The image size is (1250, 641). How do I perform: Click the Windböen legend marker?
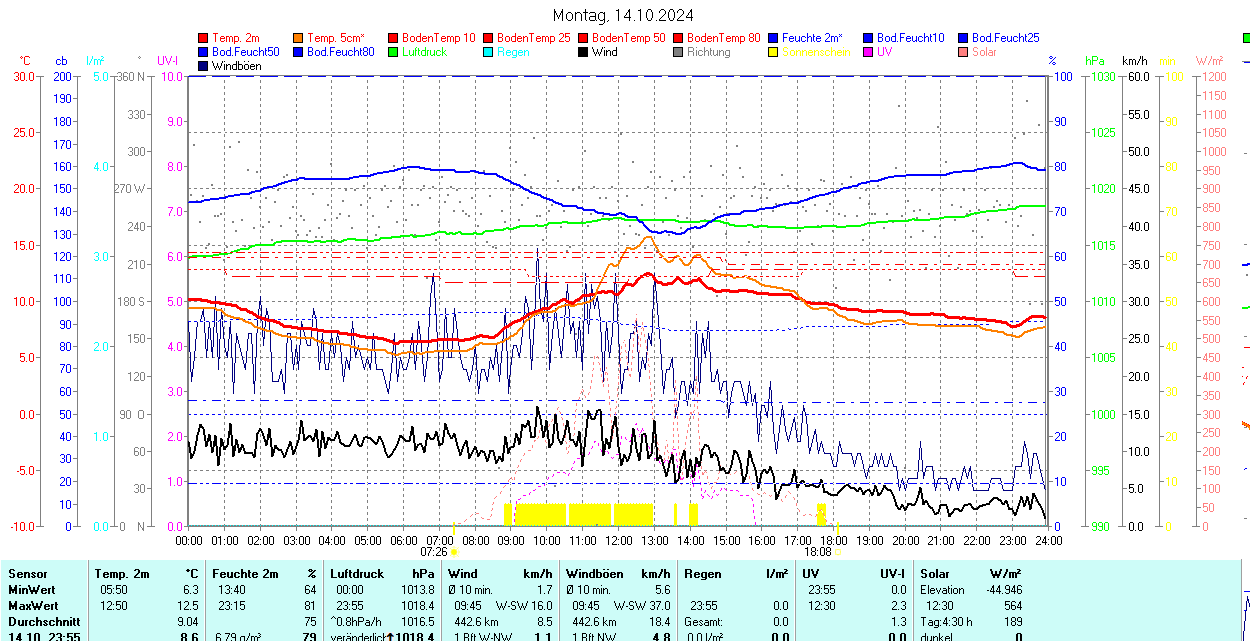[x=204, y=66]
